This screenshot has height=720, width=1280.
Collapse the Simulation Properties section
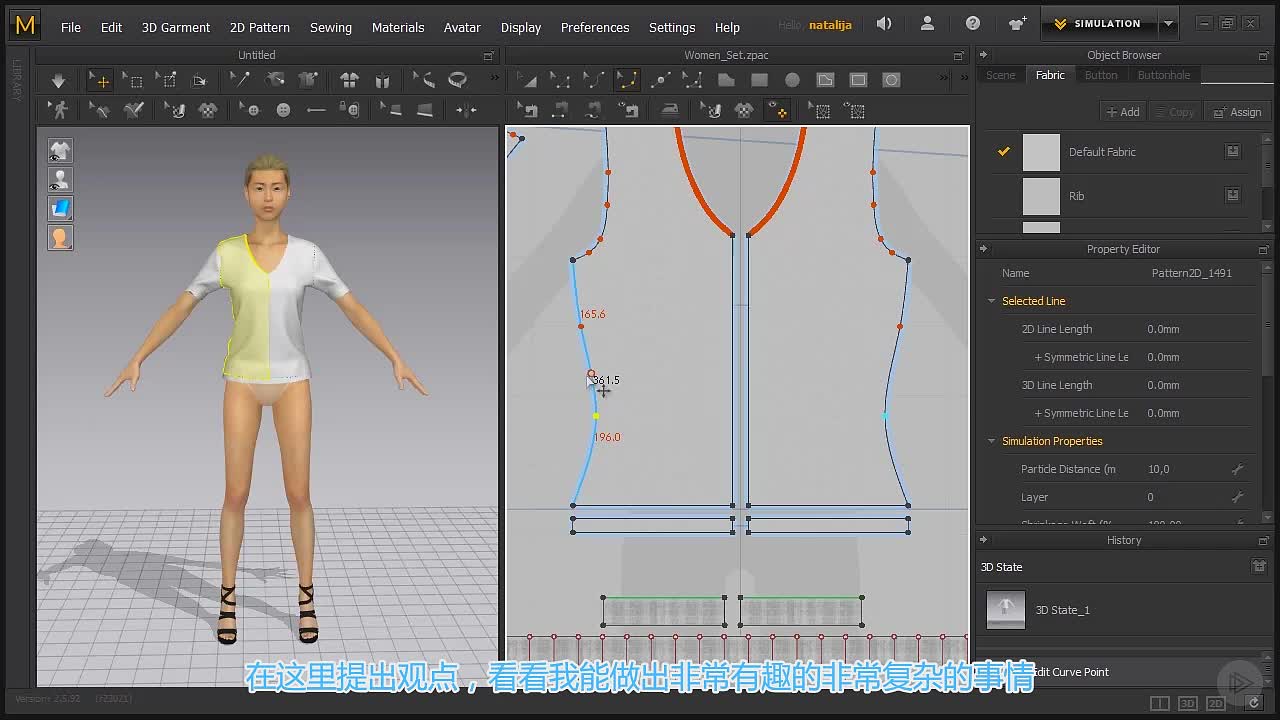[992, 441]
